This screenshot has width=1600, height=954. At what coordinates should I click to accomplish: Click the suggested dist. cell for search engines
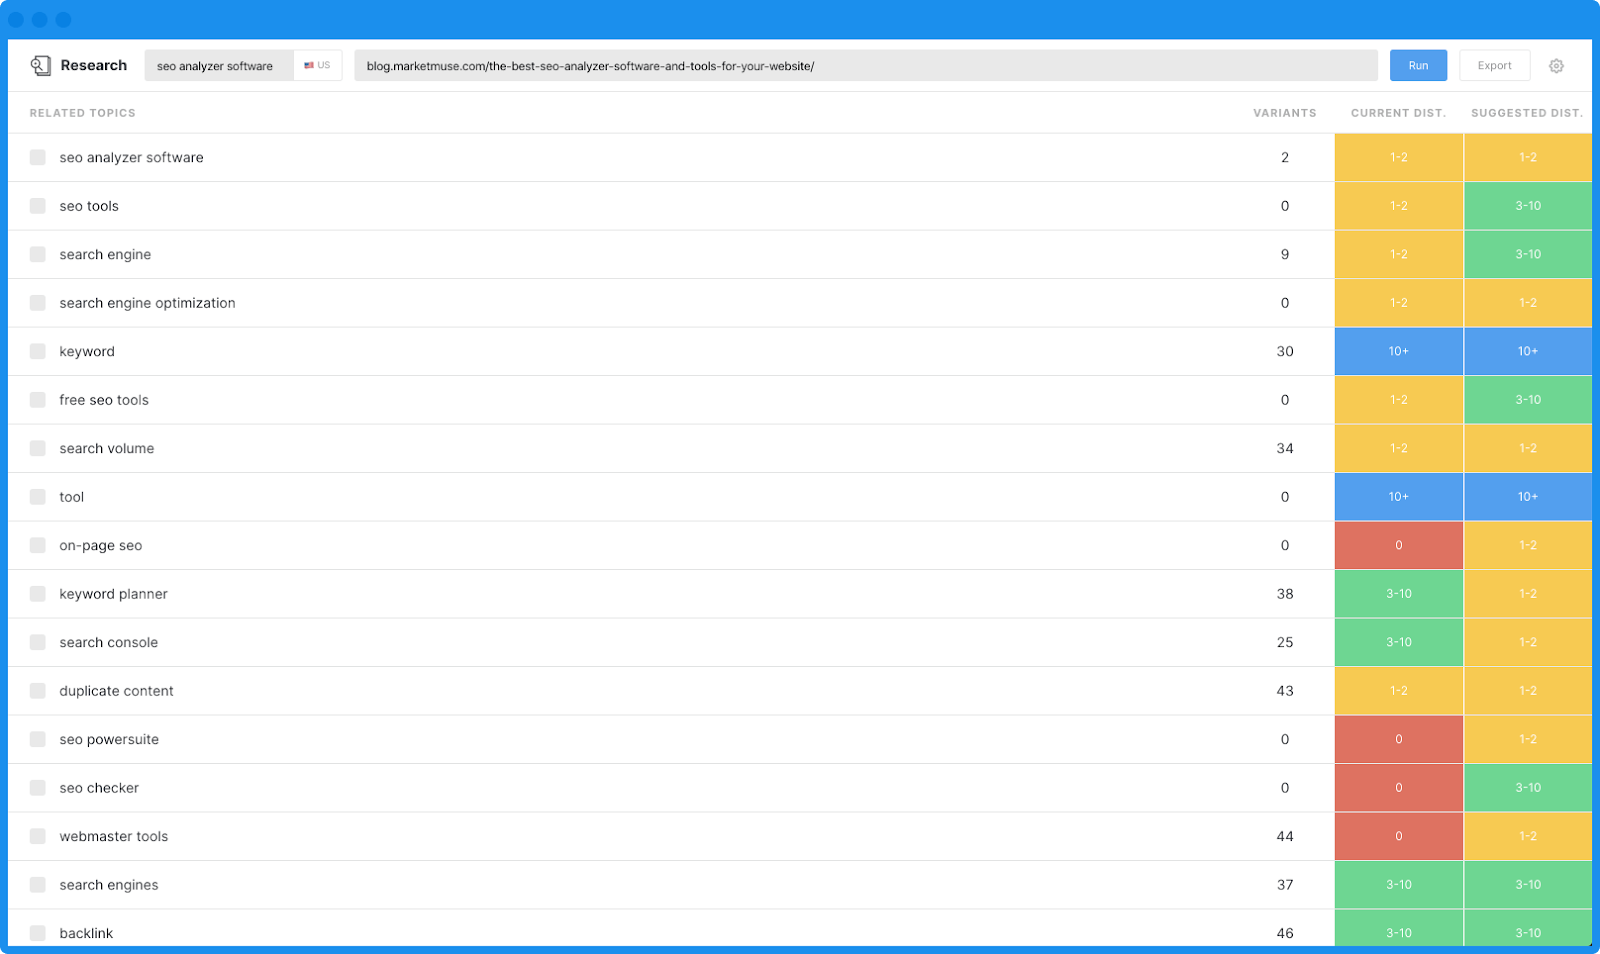coord(1528,885)
